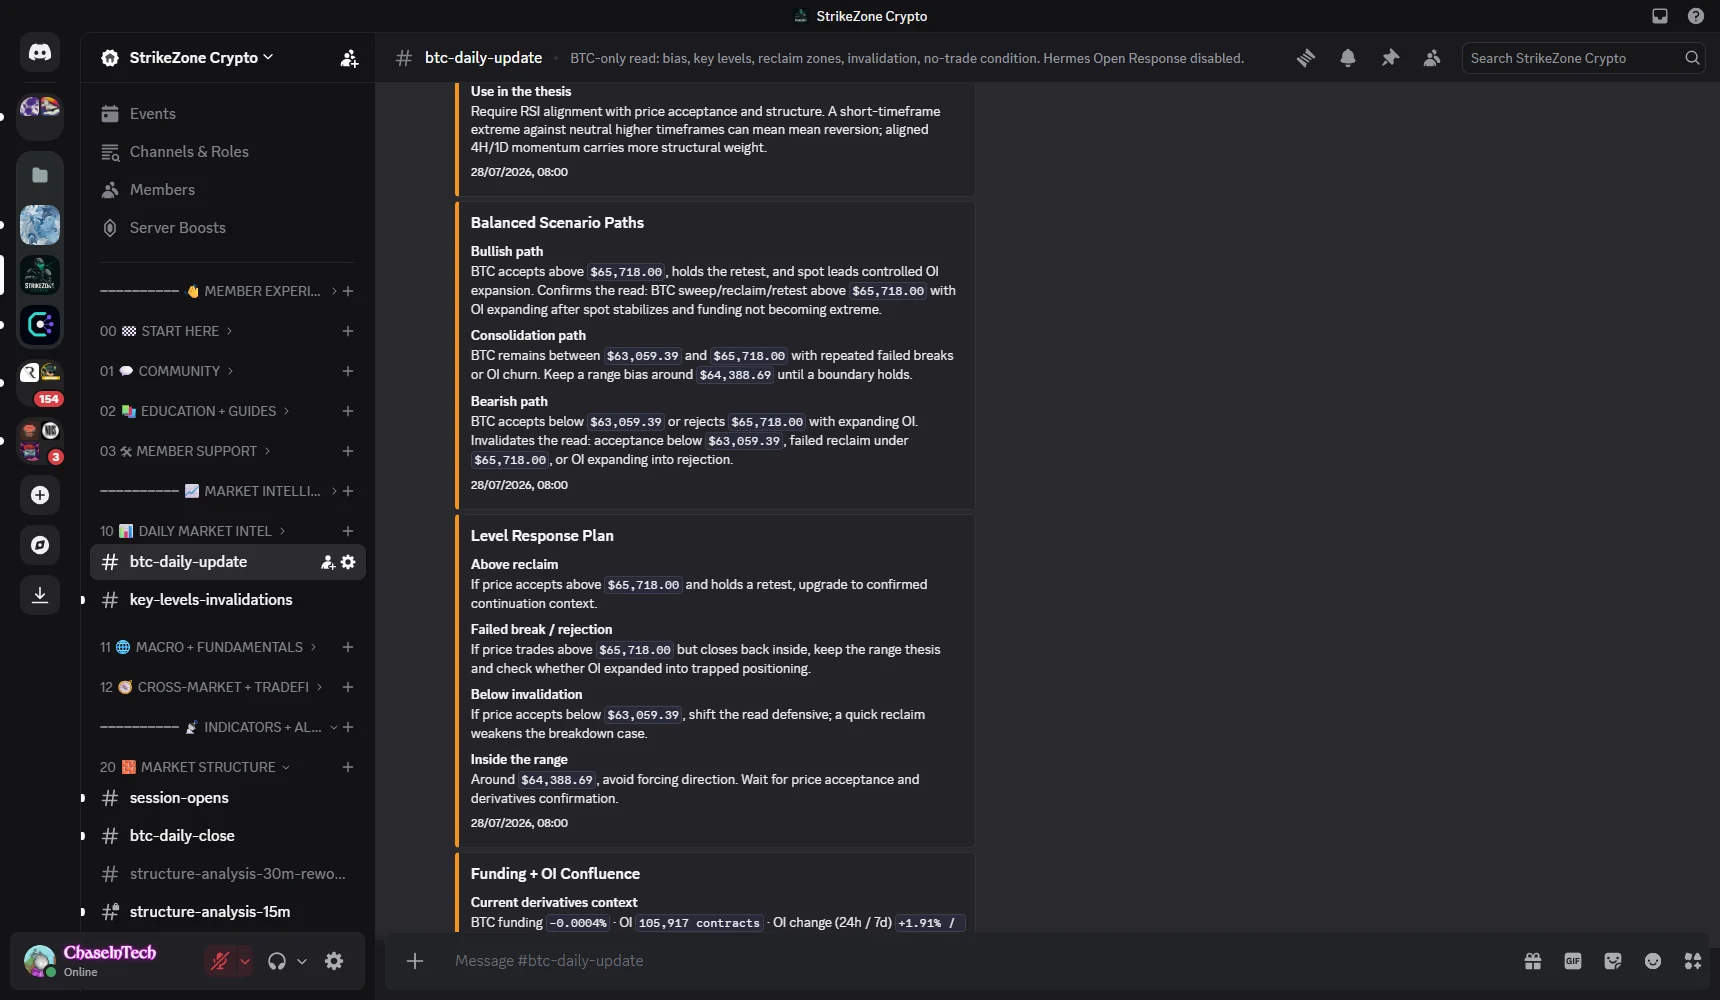This screenshot has width=1720, height=1000.
Task: Open notification settings bell icon
Action: pos(1348,58)
